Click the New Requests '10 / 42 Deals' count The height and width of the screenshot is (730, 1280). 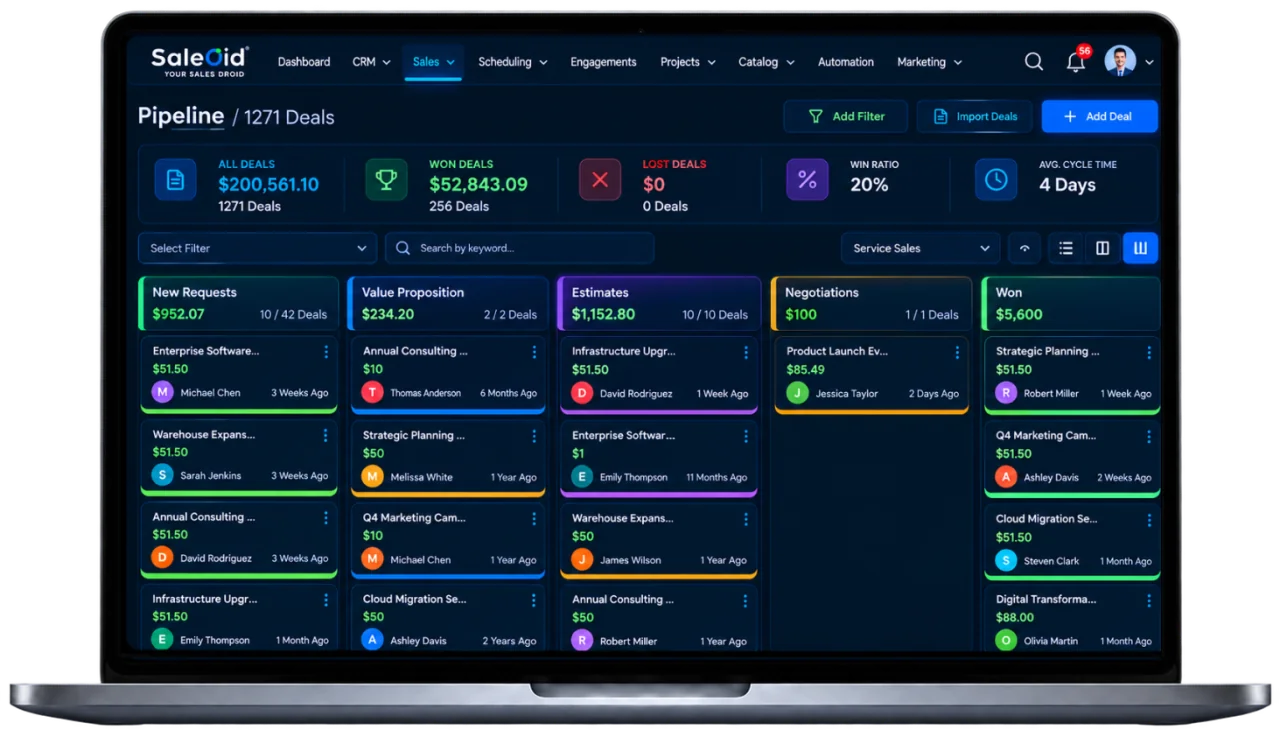(x=293, y=315)
